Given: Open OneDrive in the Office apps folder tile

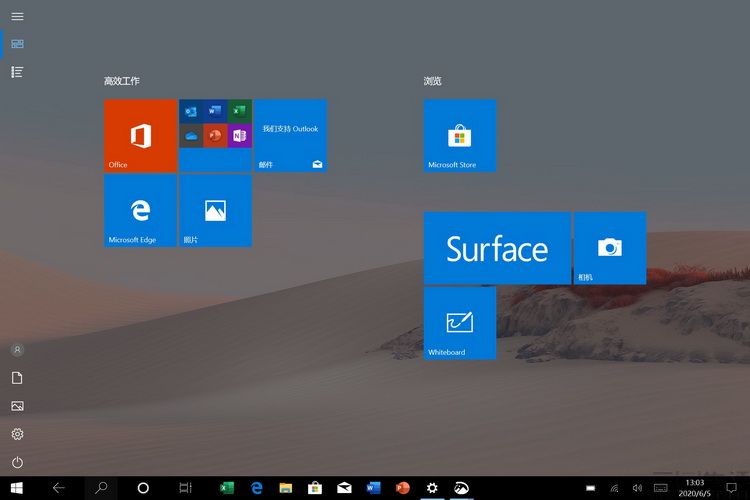Looking at the screenshot, I should 191,136.
